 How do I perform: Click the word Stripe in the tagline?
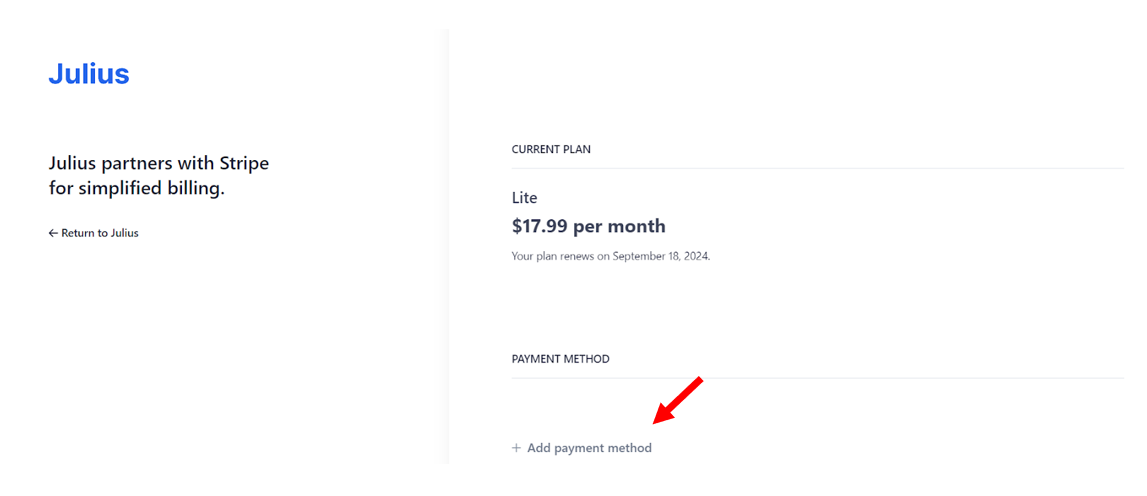point(247,163)
